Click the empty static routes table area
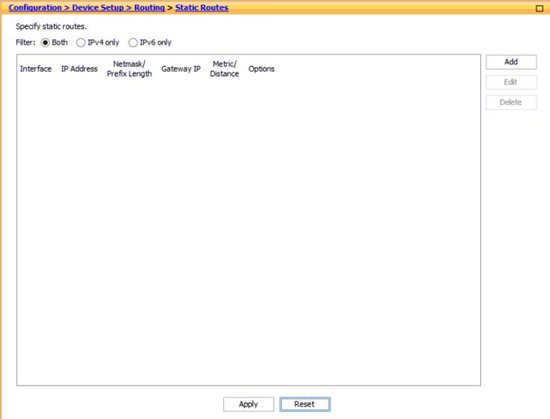This screenshot has width=550, height=419. [x=248, y=231]
